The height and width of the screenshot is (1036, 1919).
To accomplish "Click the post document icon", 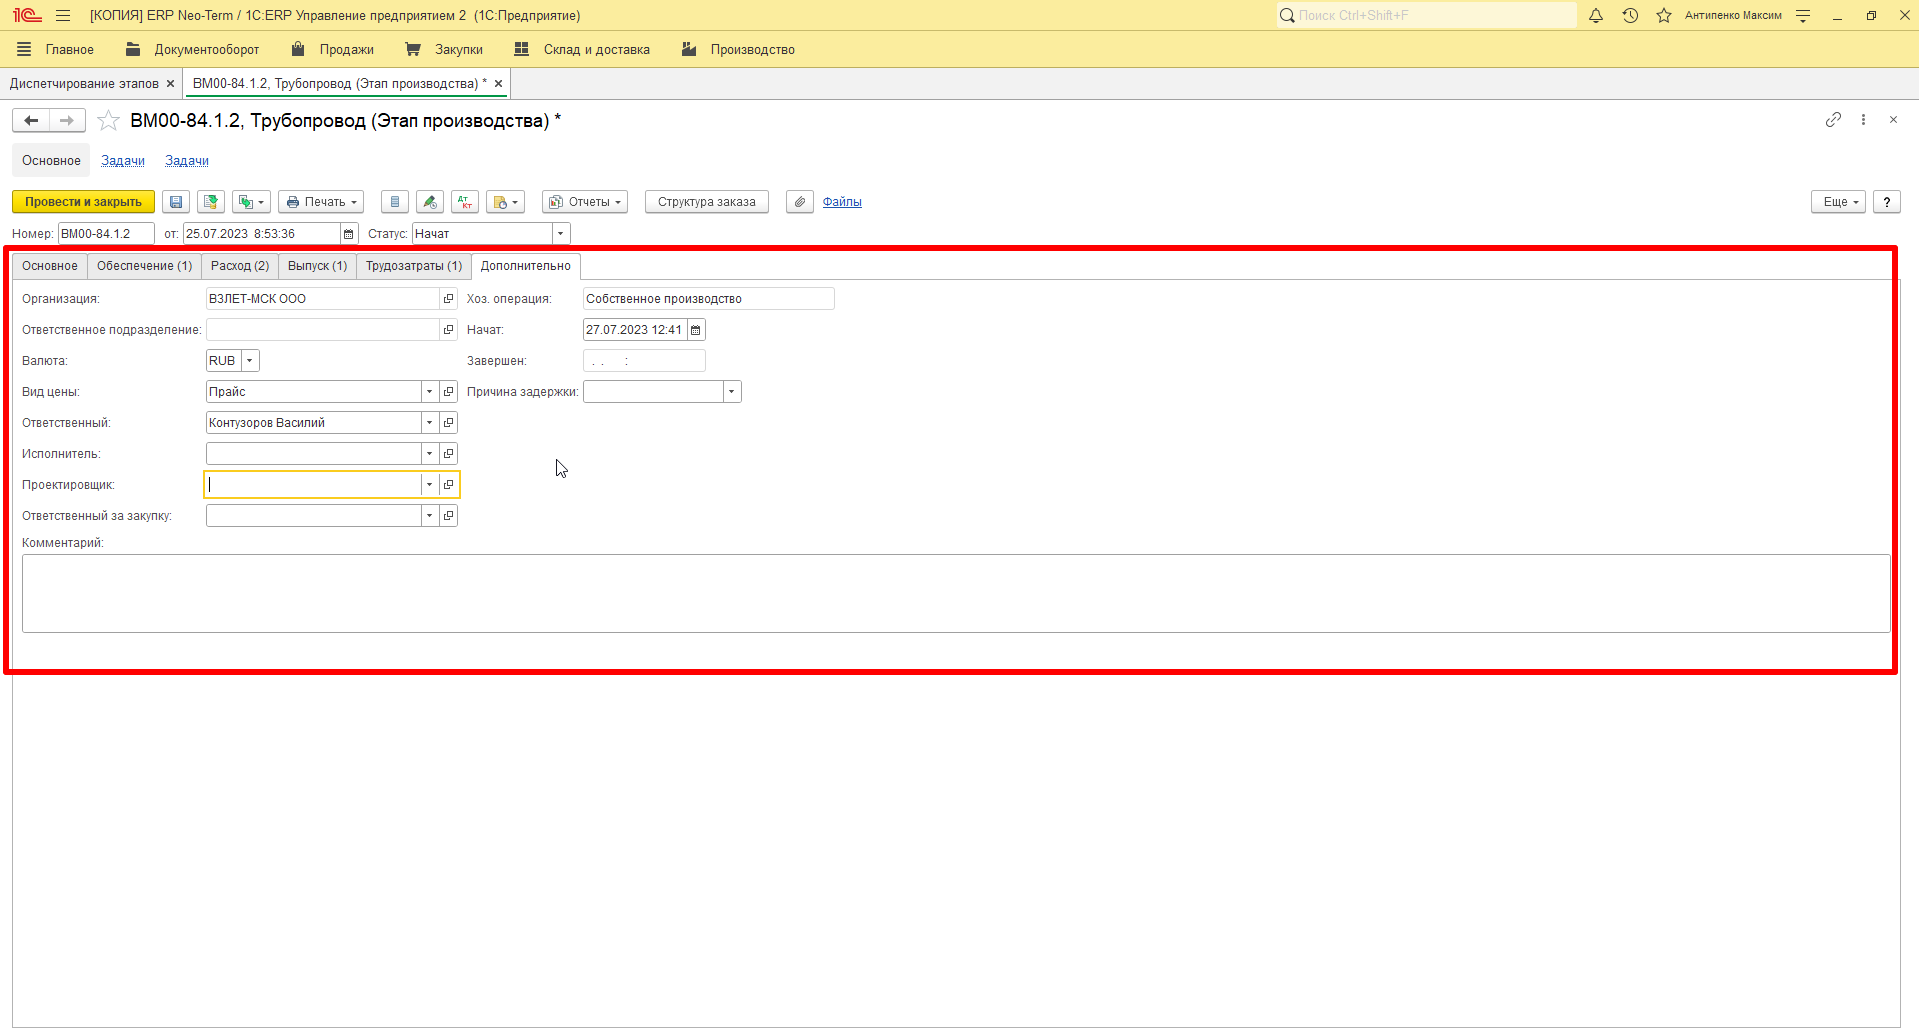I will 211,202.
